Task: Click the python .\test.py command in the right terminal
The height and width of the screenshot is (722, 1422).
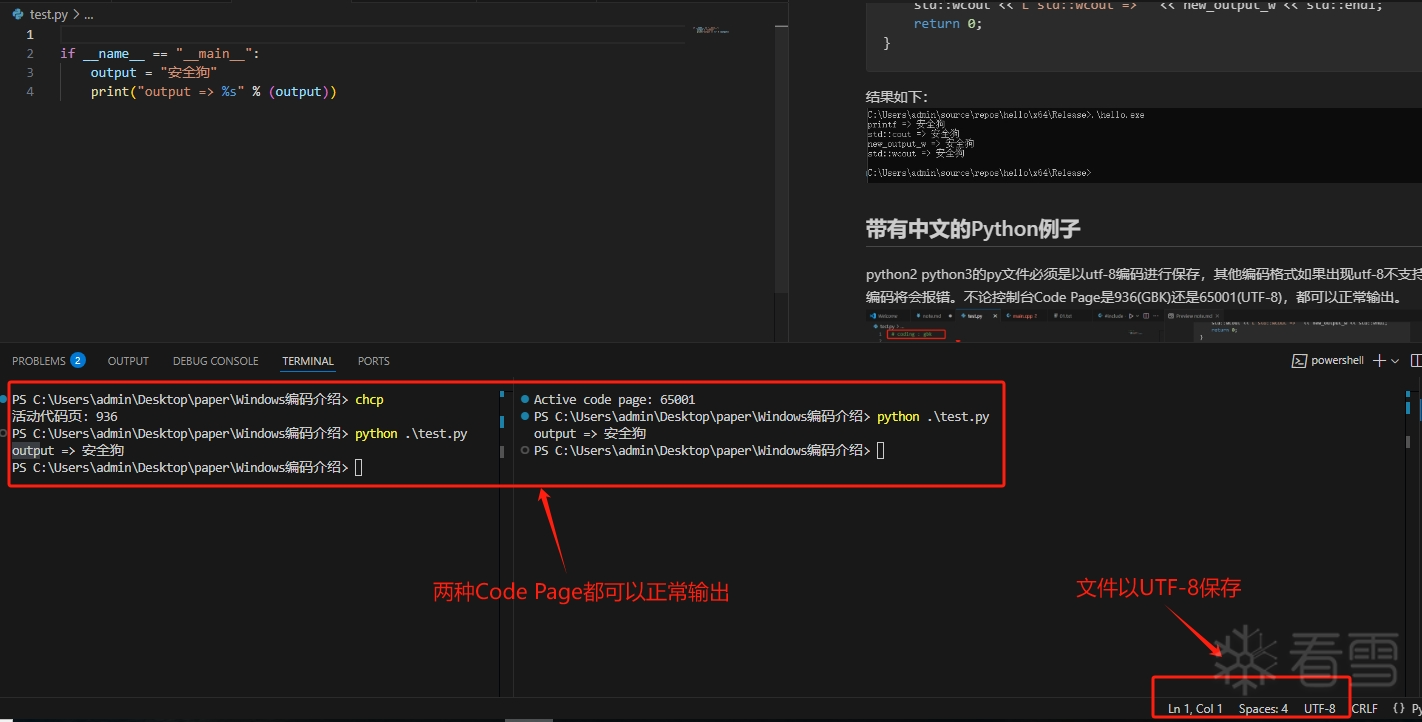Action: coord(933,416)
